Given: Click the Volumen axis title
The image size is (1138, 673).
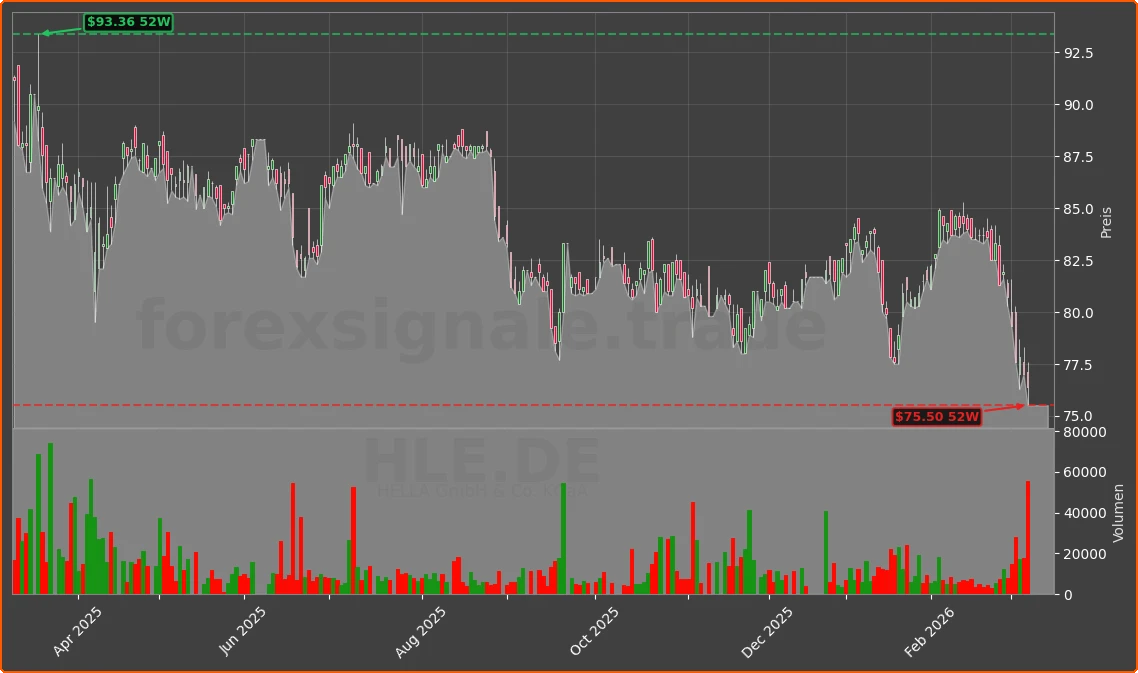Looking at the screenshot, I should [x=1118, y=512].
